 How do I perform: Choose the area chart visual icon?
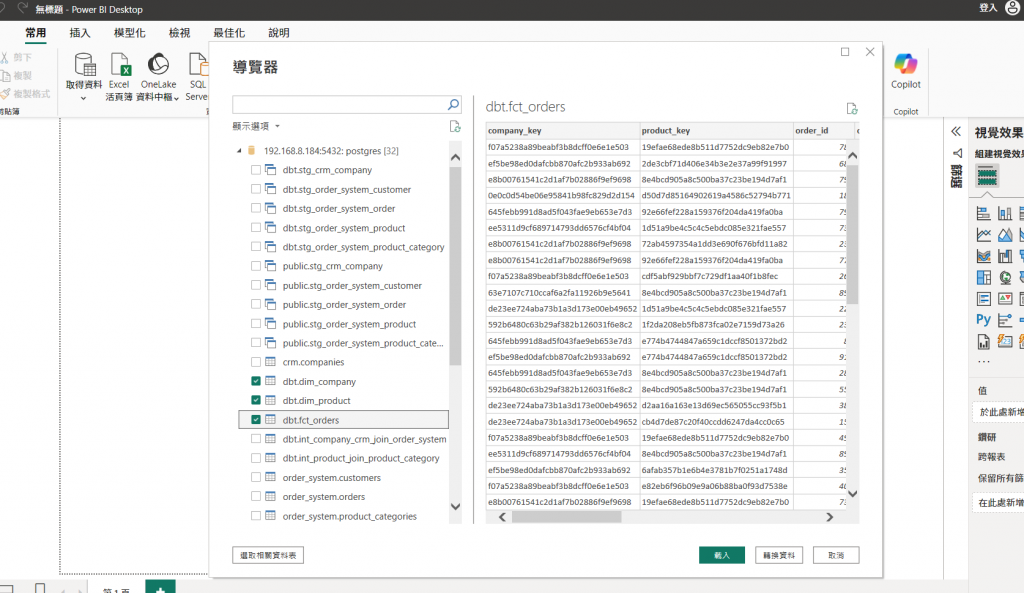point(1005,234)
